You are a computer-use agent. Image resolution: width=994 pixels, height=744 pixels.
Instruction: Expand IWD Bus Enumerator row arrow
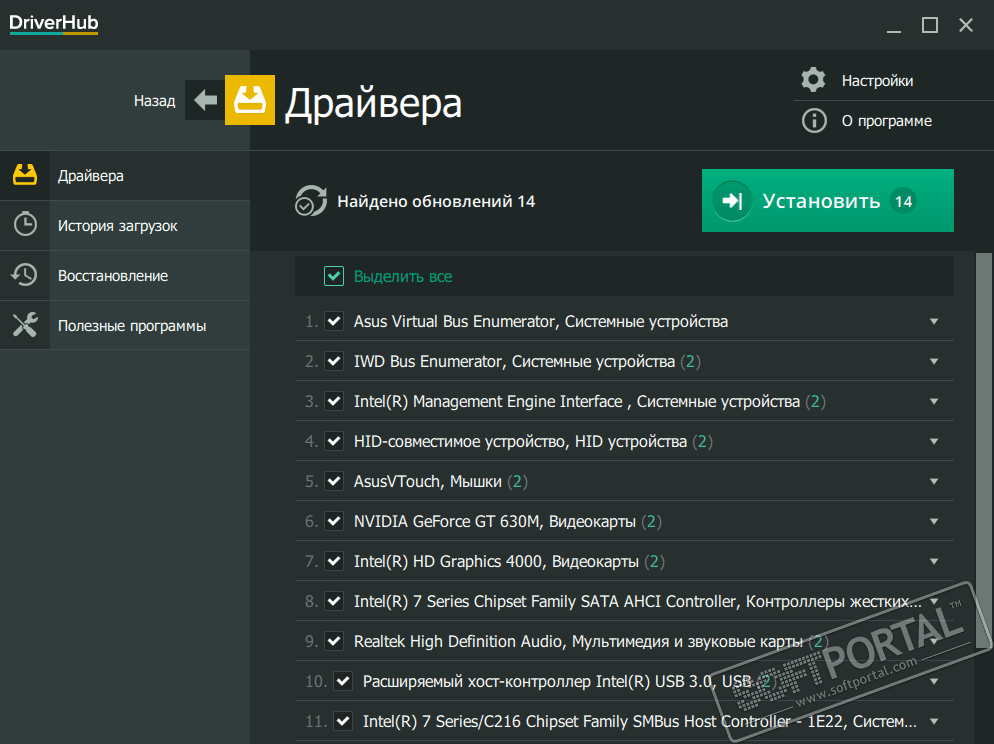coord(934,361)
